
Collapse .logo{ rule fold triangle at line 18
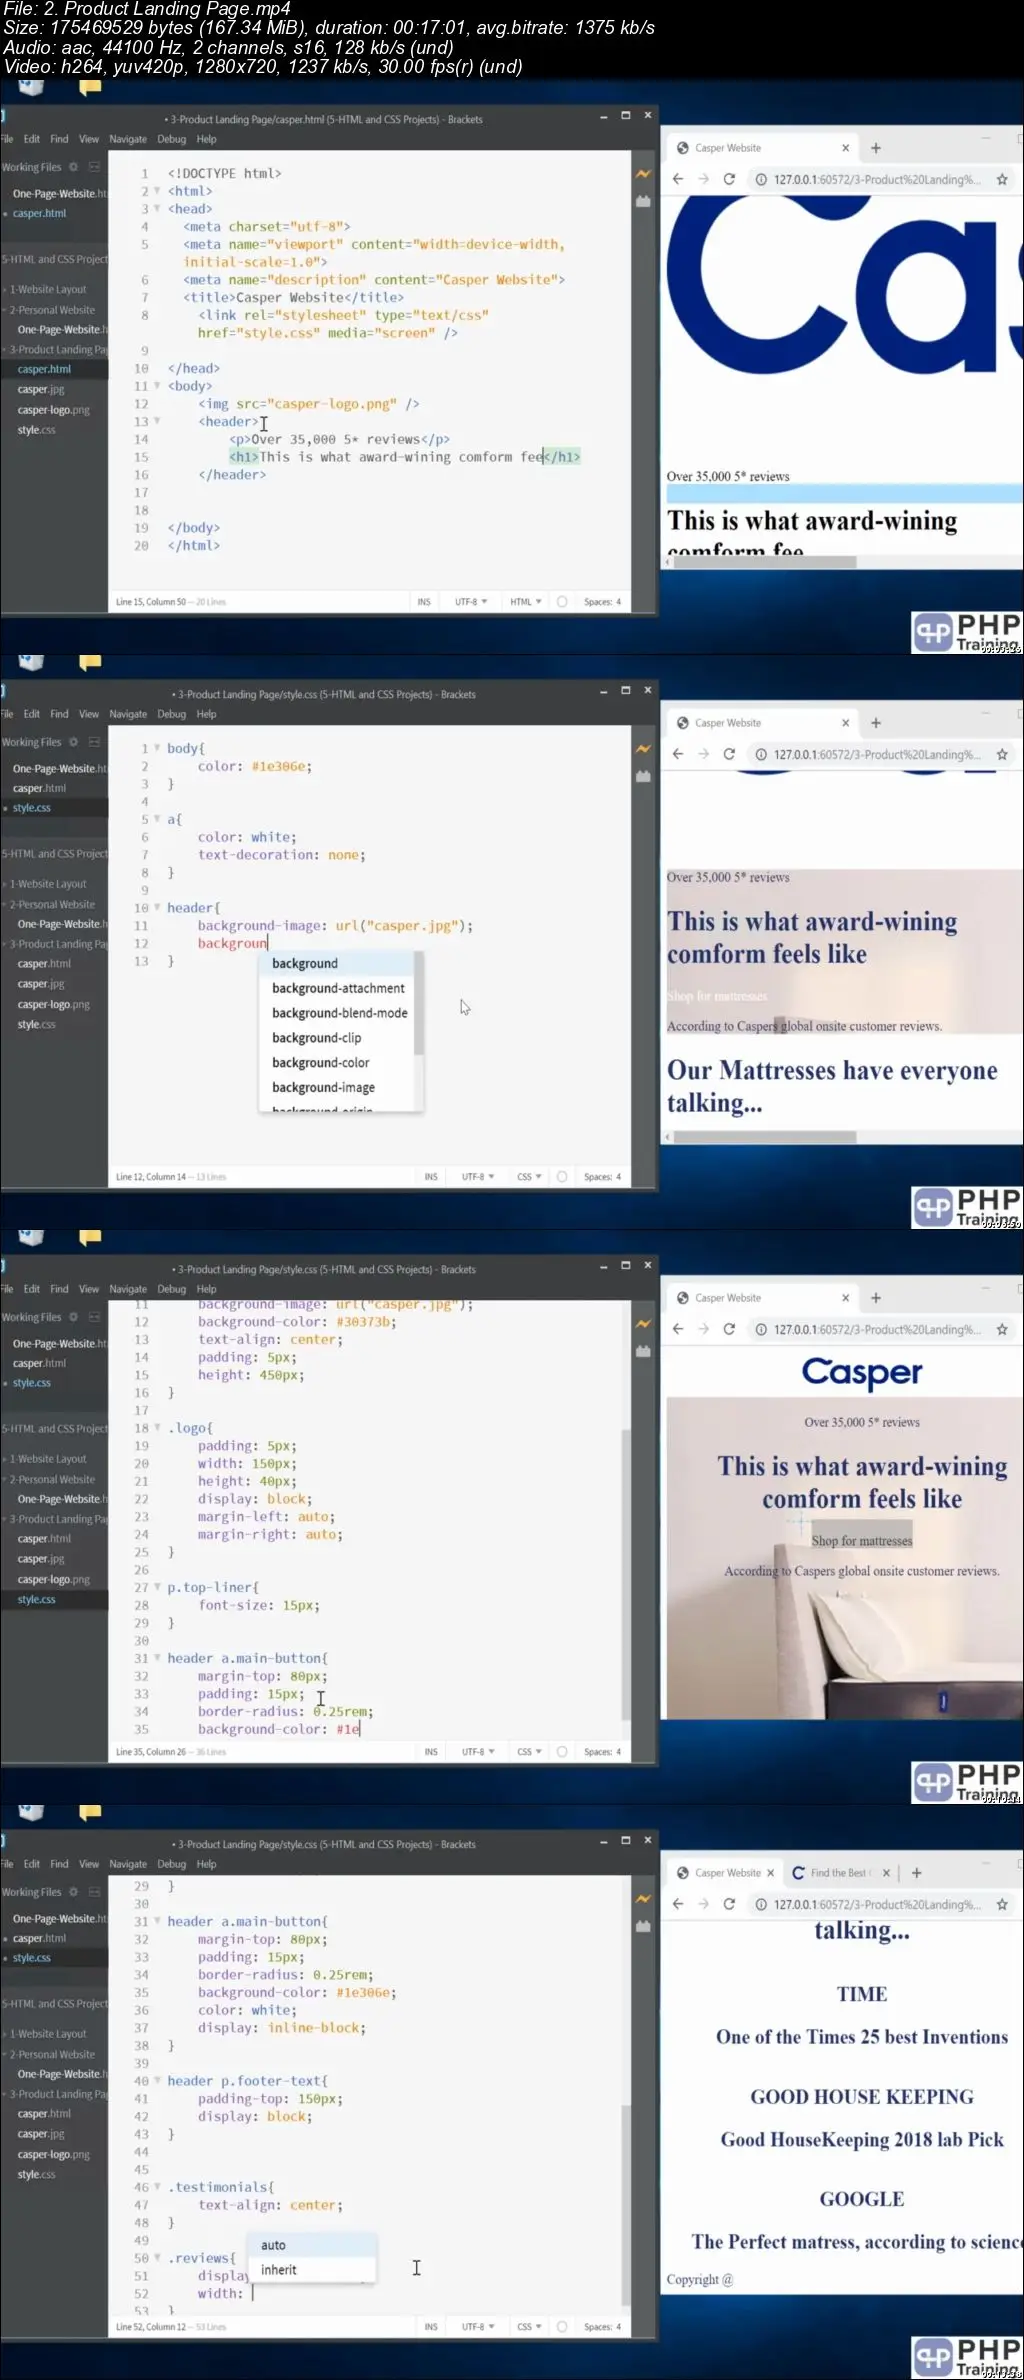click(x=157, y=1428)
